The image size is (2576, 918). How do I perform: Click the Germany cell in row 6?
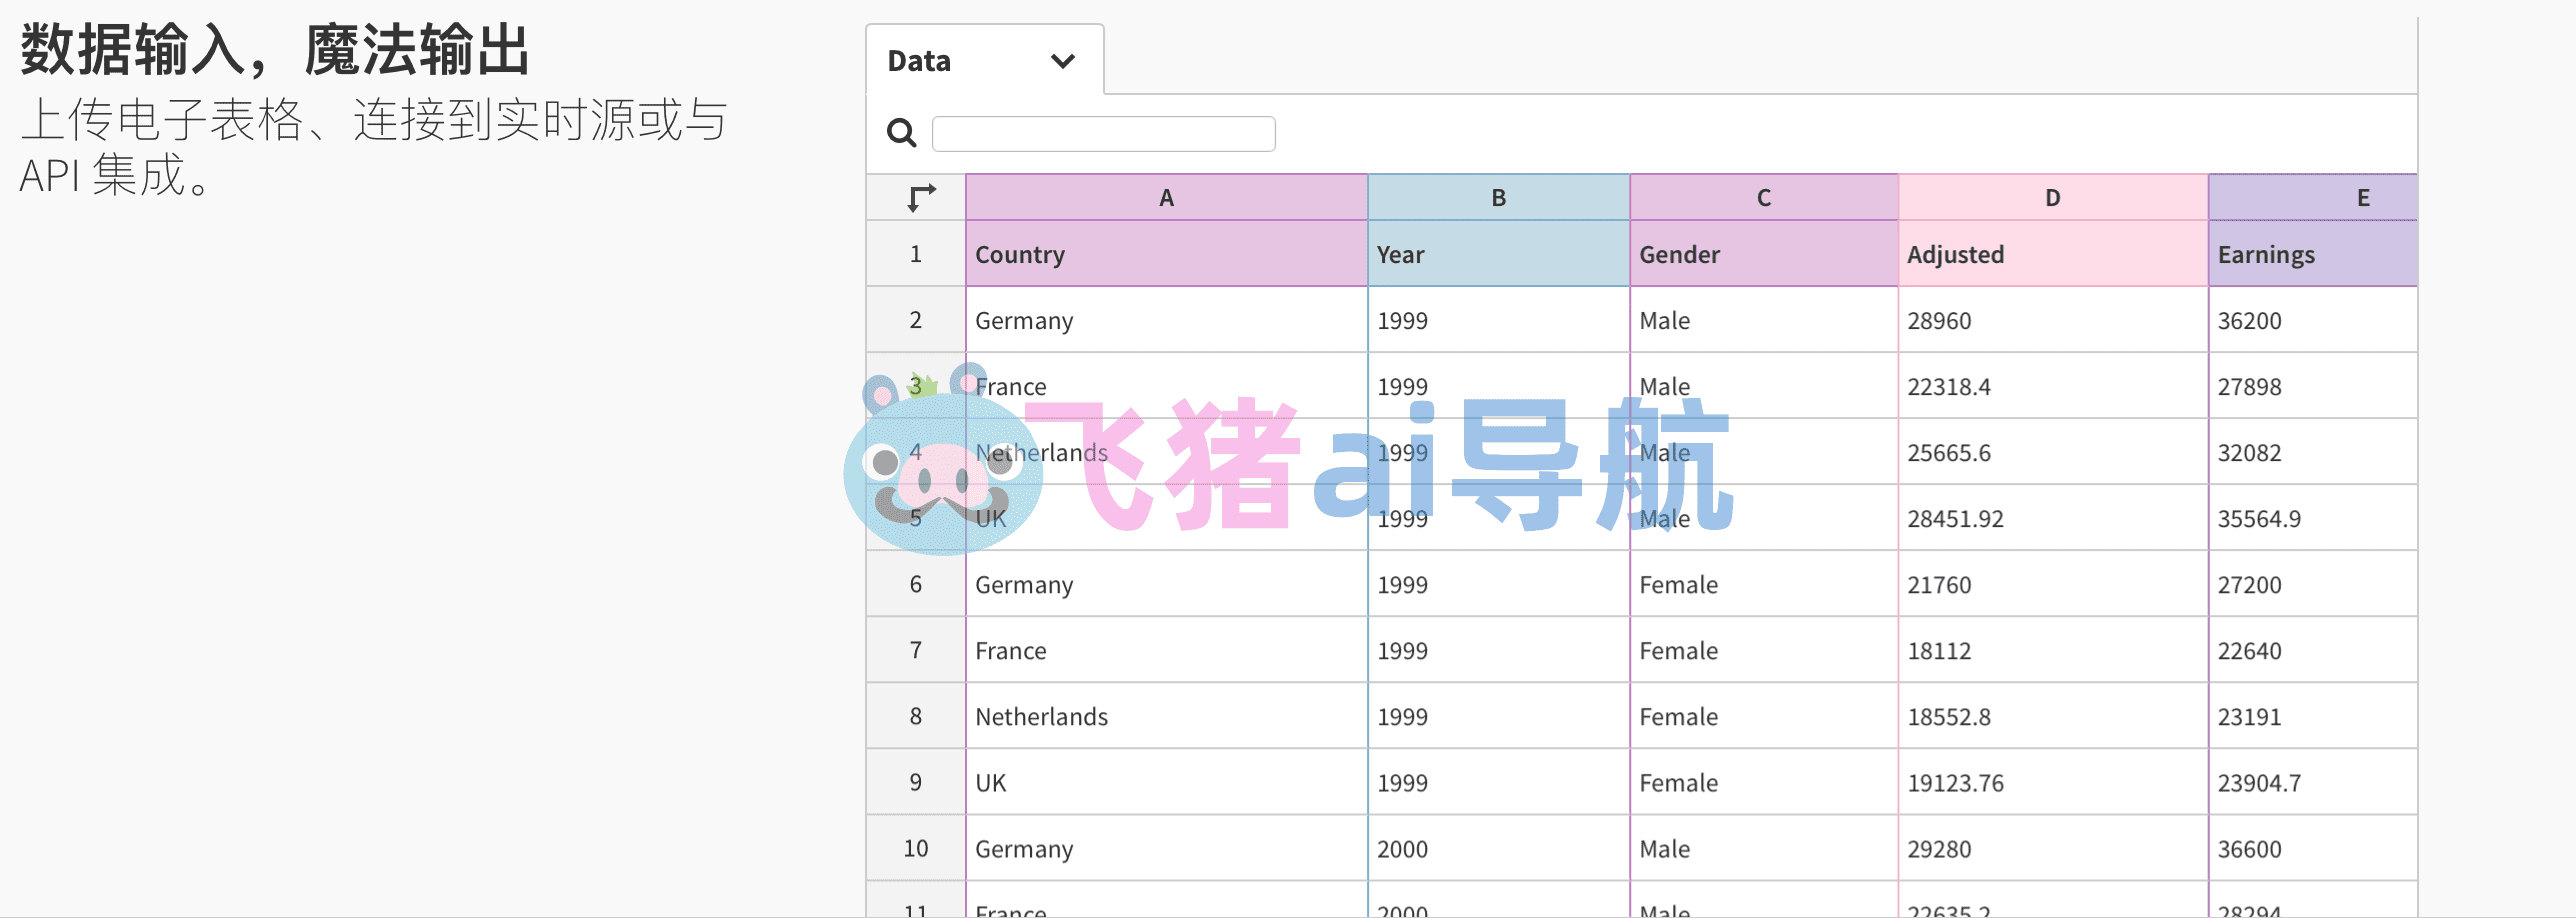1166,584
